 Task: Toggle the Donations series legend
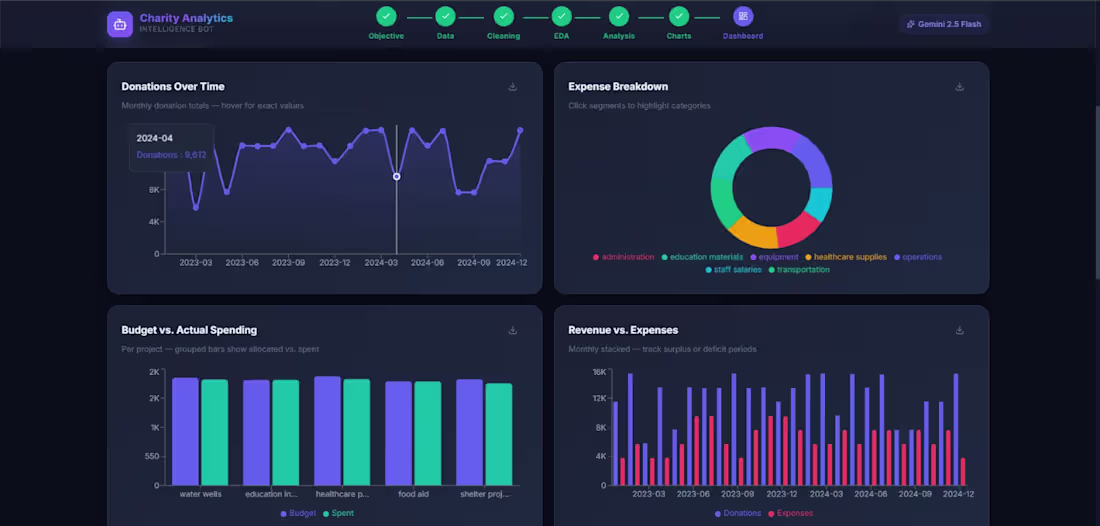(x=738, y=513)
